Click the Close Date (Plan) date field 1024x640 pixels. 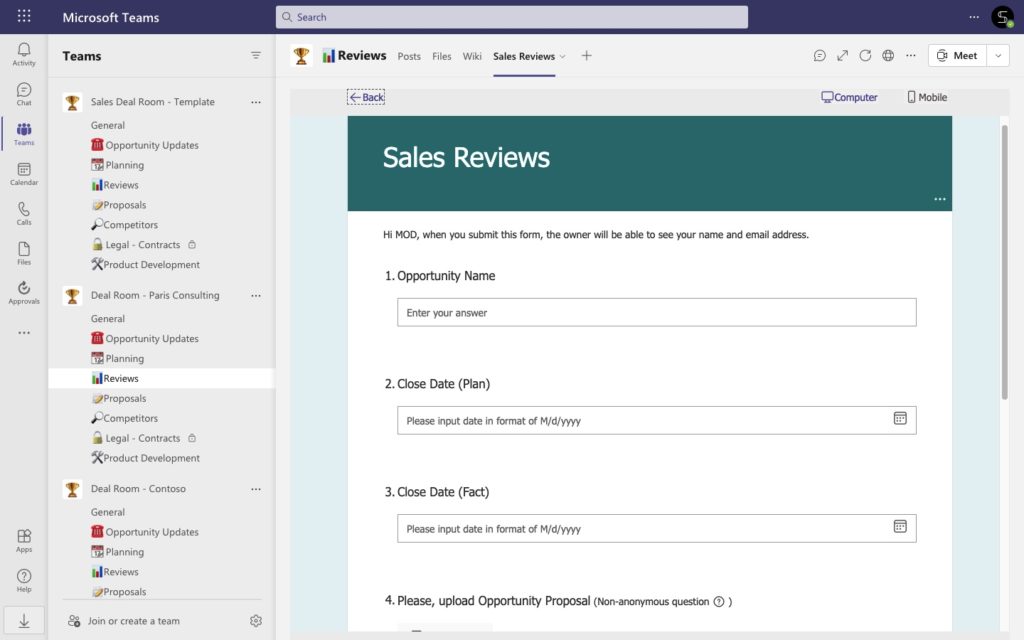coord(656,420)
